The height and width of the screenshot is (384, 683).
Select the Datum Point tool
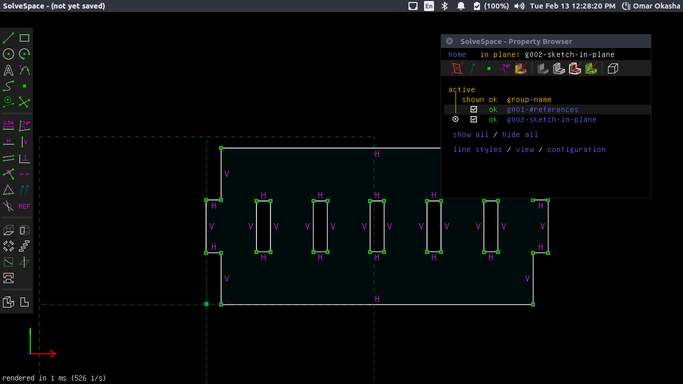click(24, 86)
